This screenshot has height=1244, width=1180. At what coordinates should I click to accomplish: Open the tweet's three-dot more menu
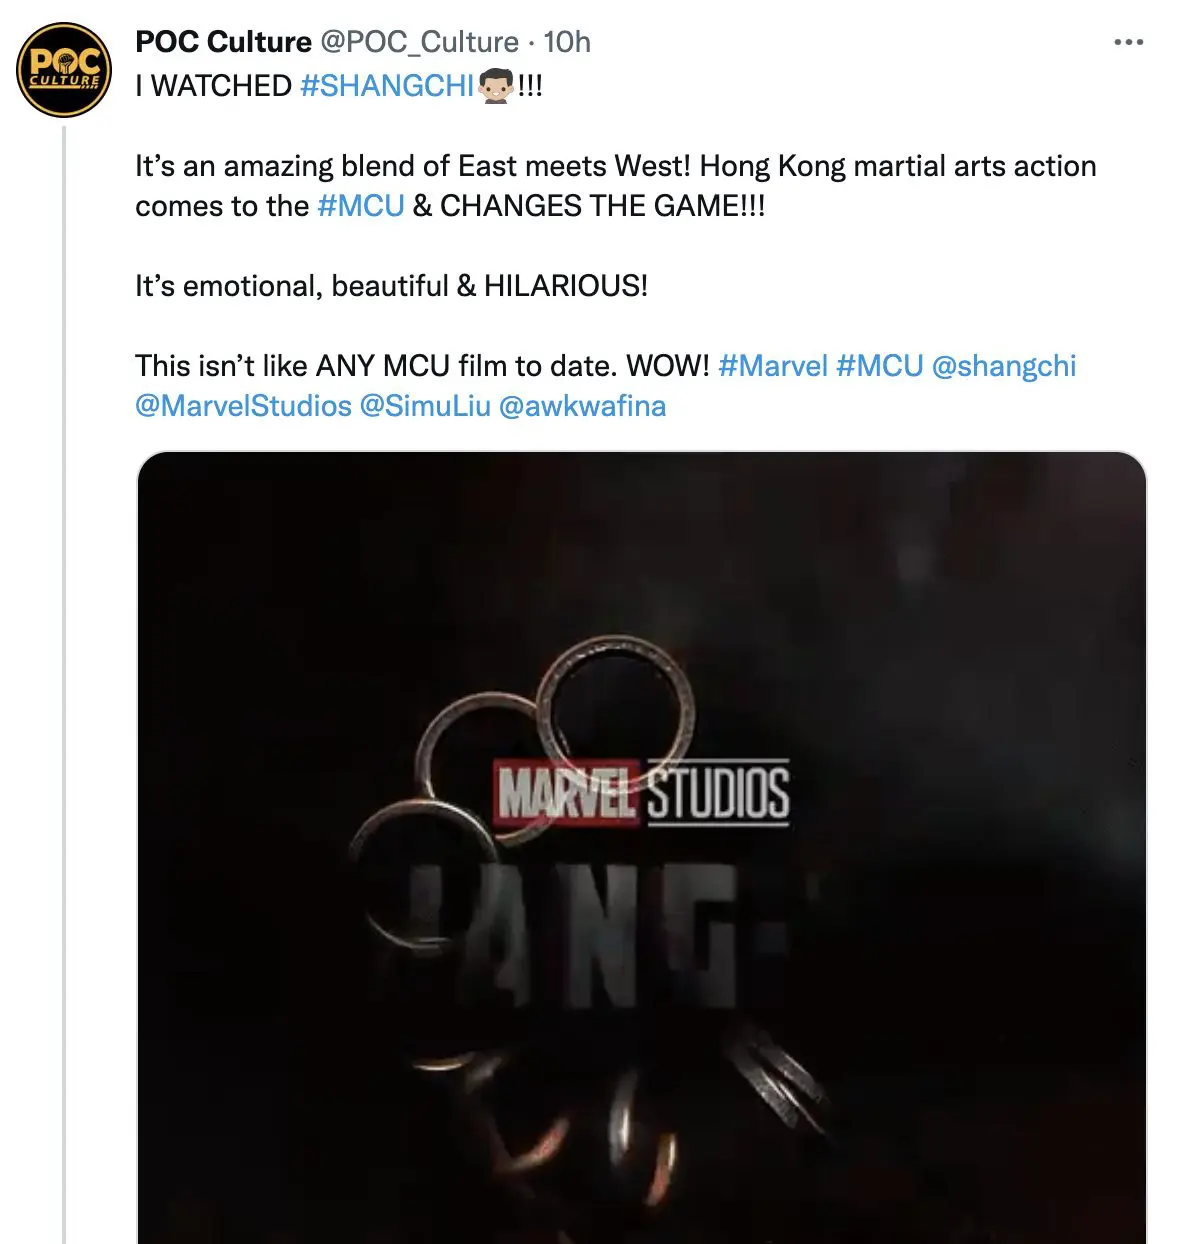(1128, 42)
